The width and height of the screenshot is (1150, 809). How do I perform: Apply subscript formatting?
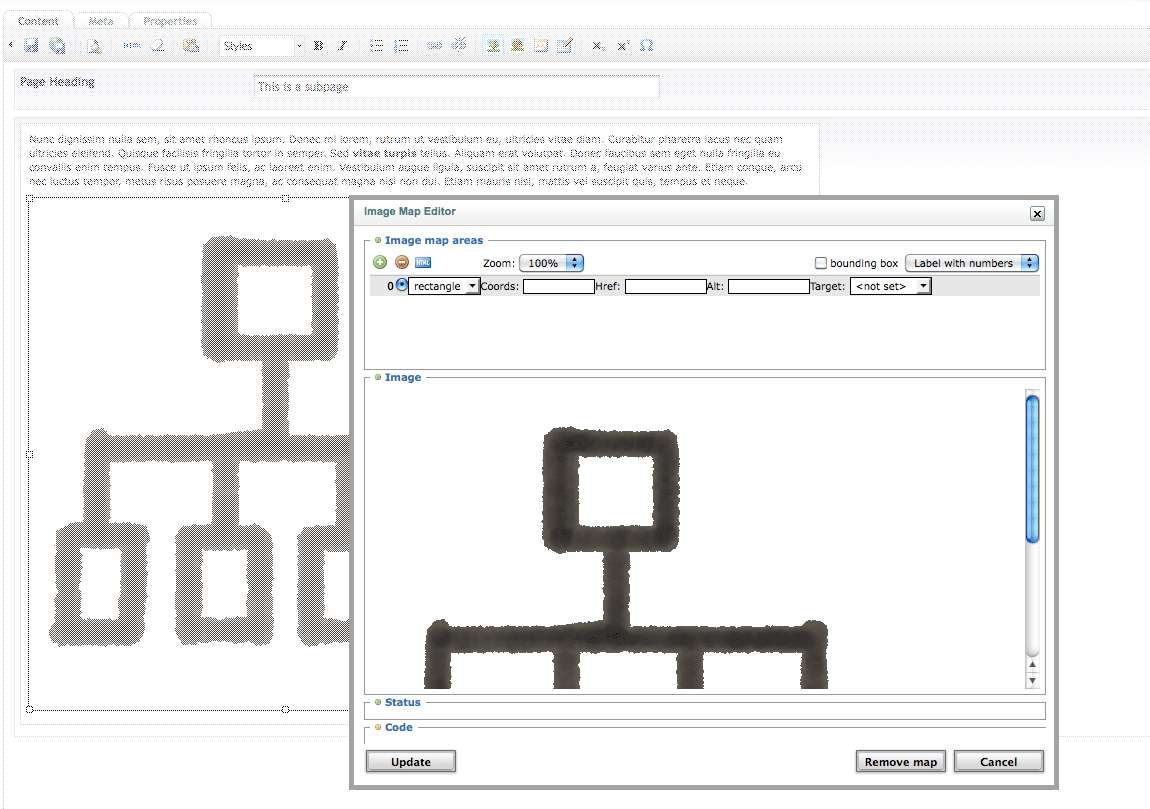(598, 45)
